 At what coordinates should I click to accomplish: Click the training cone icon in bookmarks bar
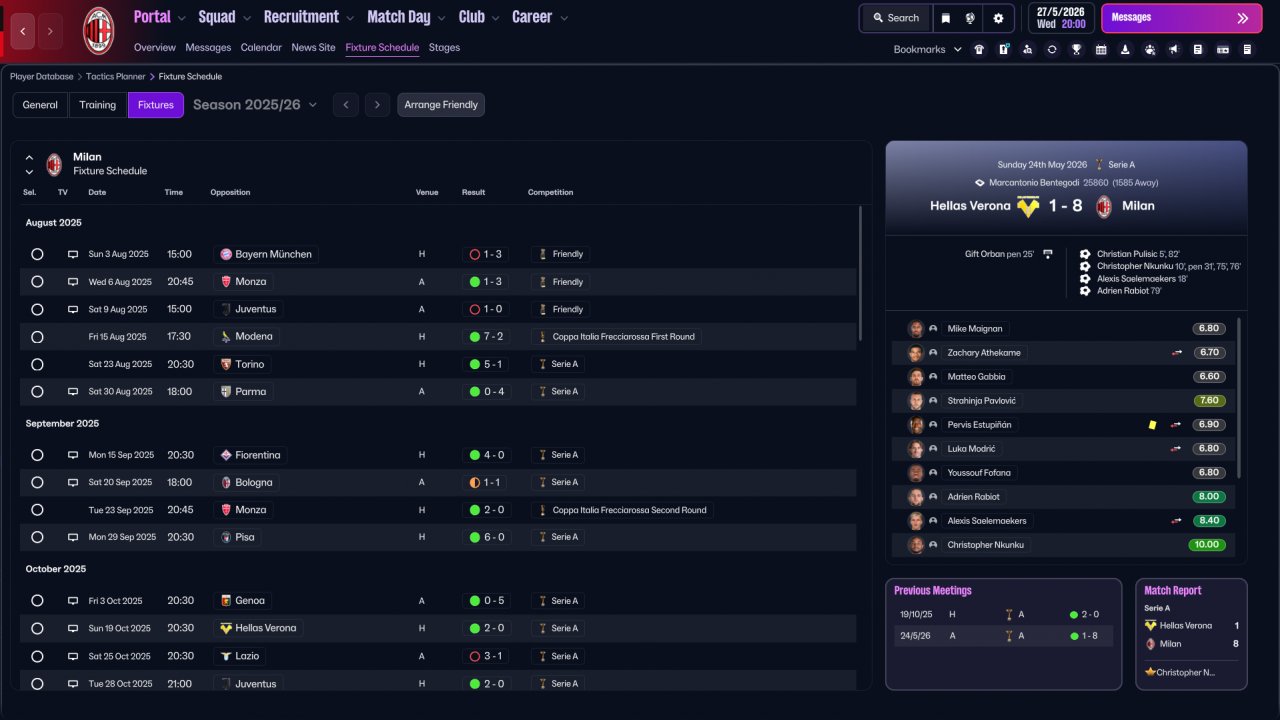point(1125,49)
